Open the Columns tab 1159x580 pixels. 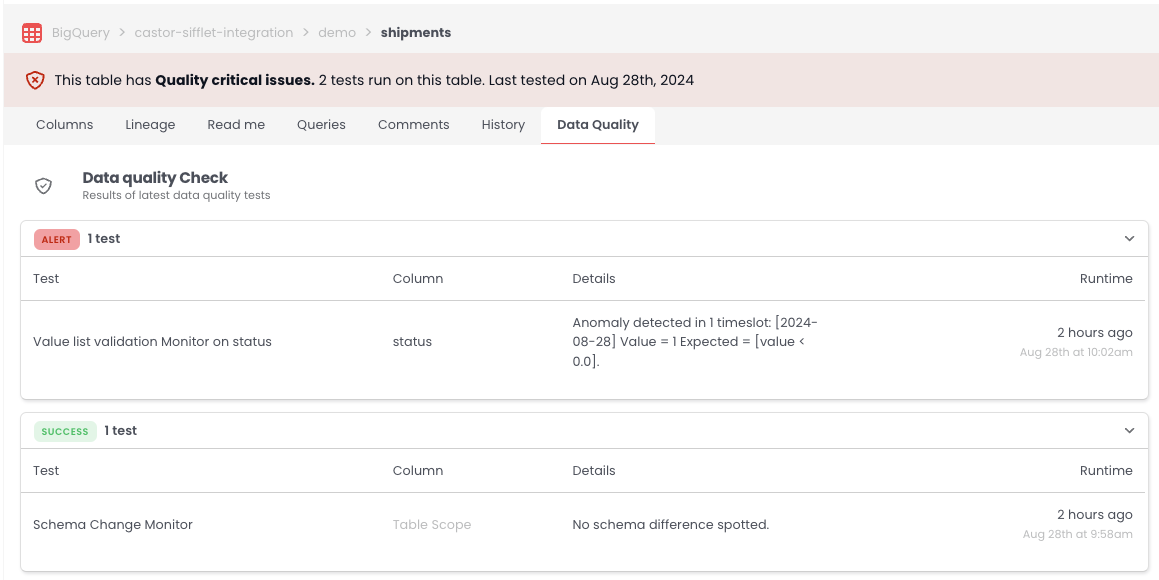tap(64, 125)
